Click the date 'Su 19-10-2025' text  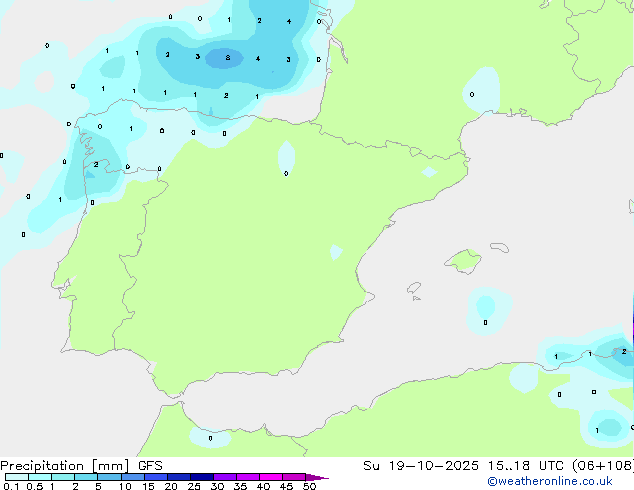(421, 466)
